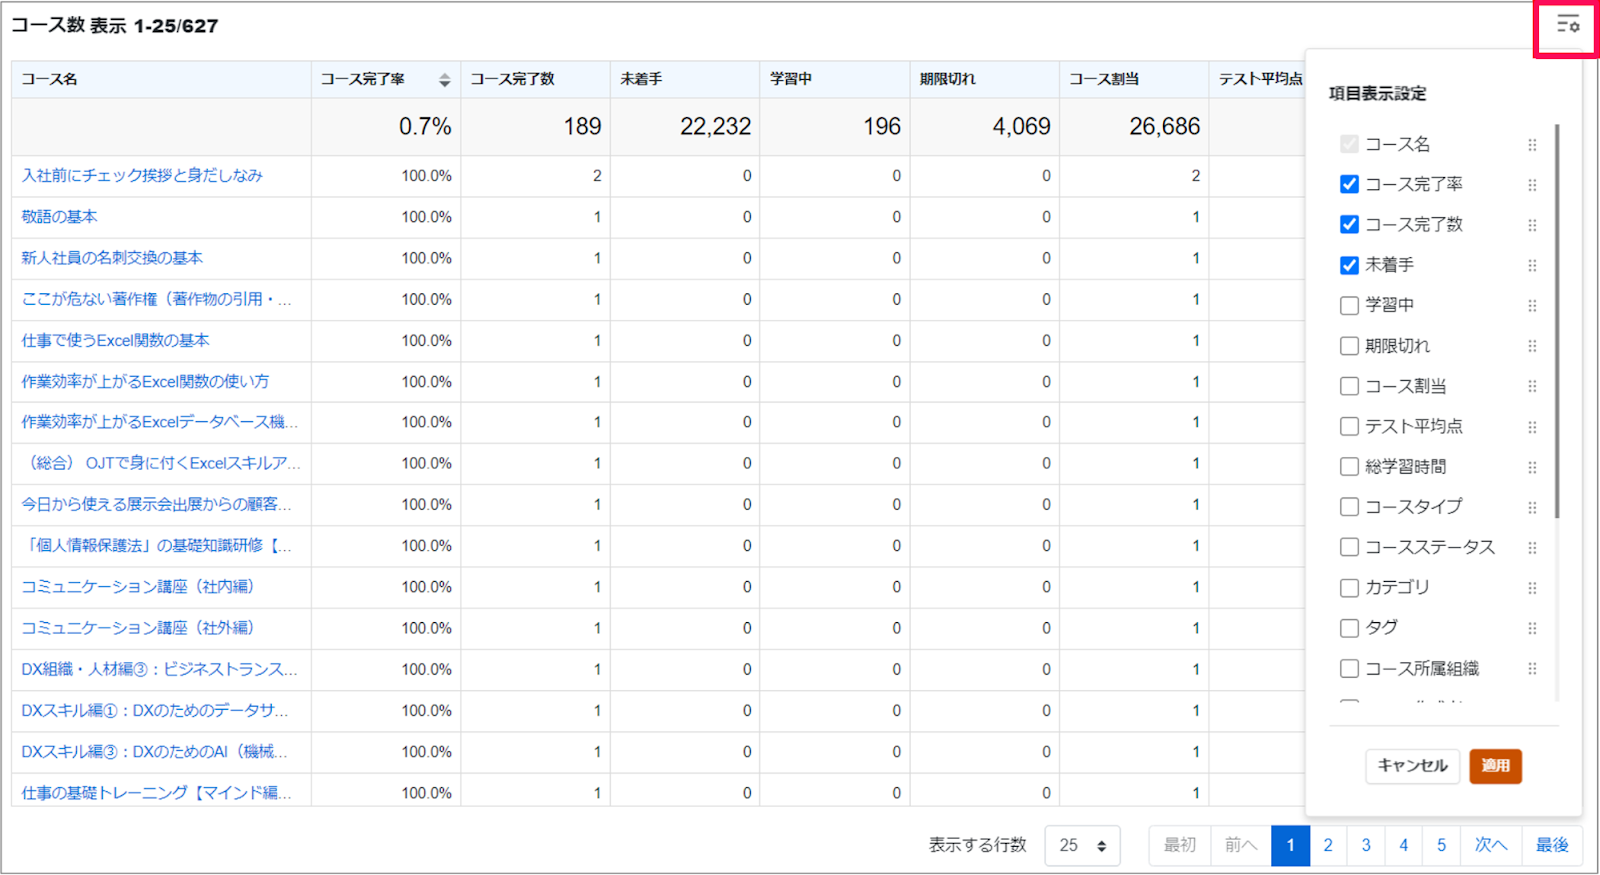Click the drag handle beside 学習中

[x=1532, y=306]
